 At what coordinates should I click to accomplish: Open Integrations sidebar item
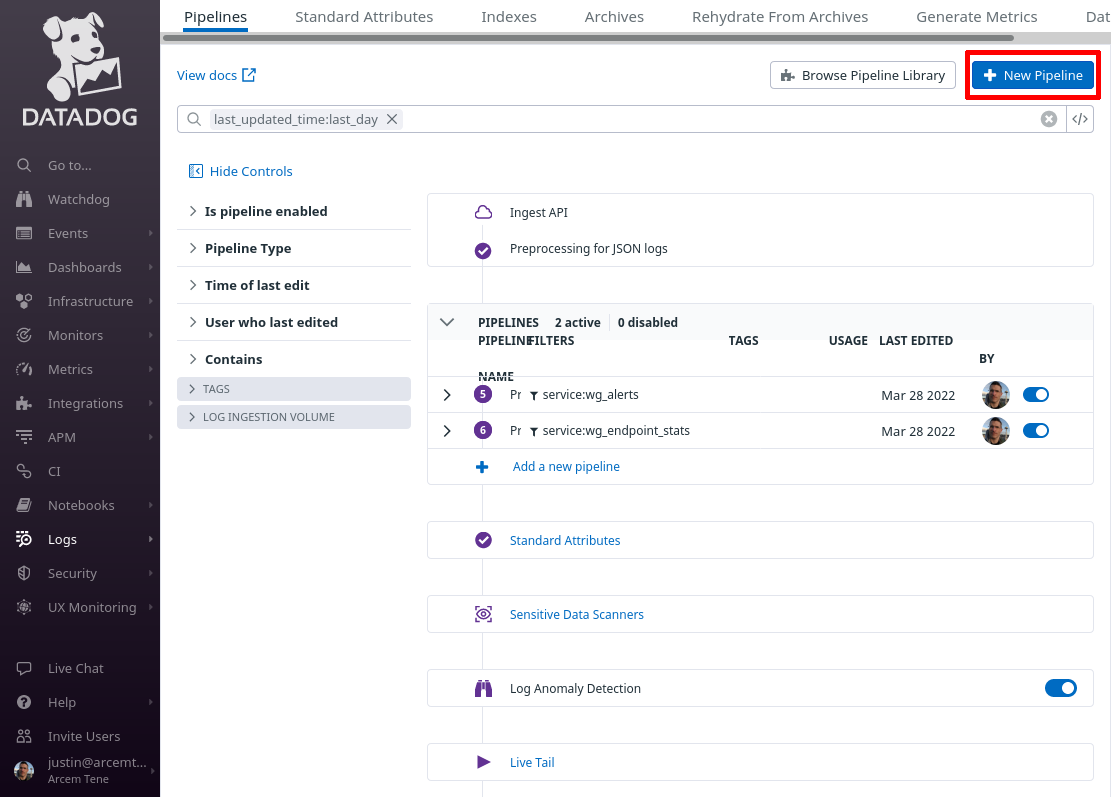85,403
